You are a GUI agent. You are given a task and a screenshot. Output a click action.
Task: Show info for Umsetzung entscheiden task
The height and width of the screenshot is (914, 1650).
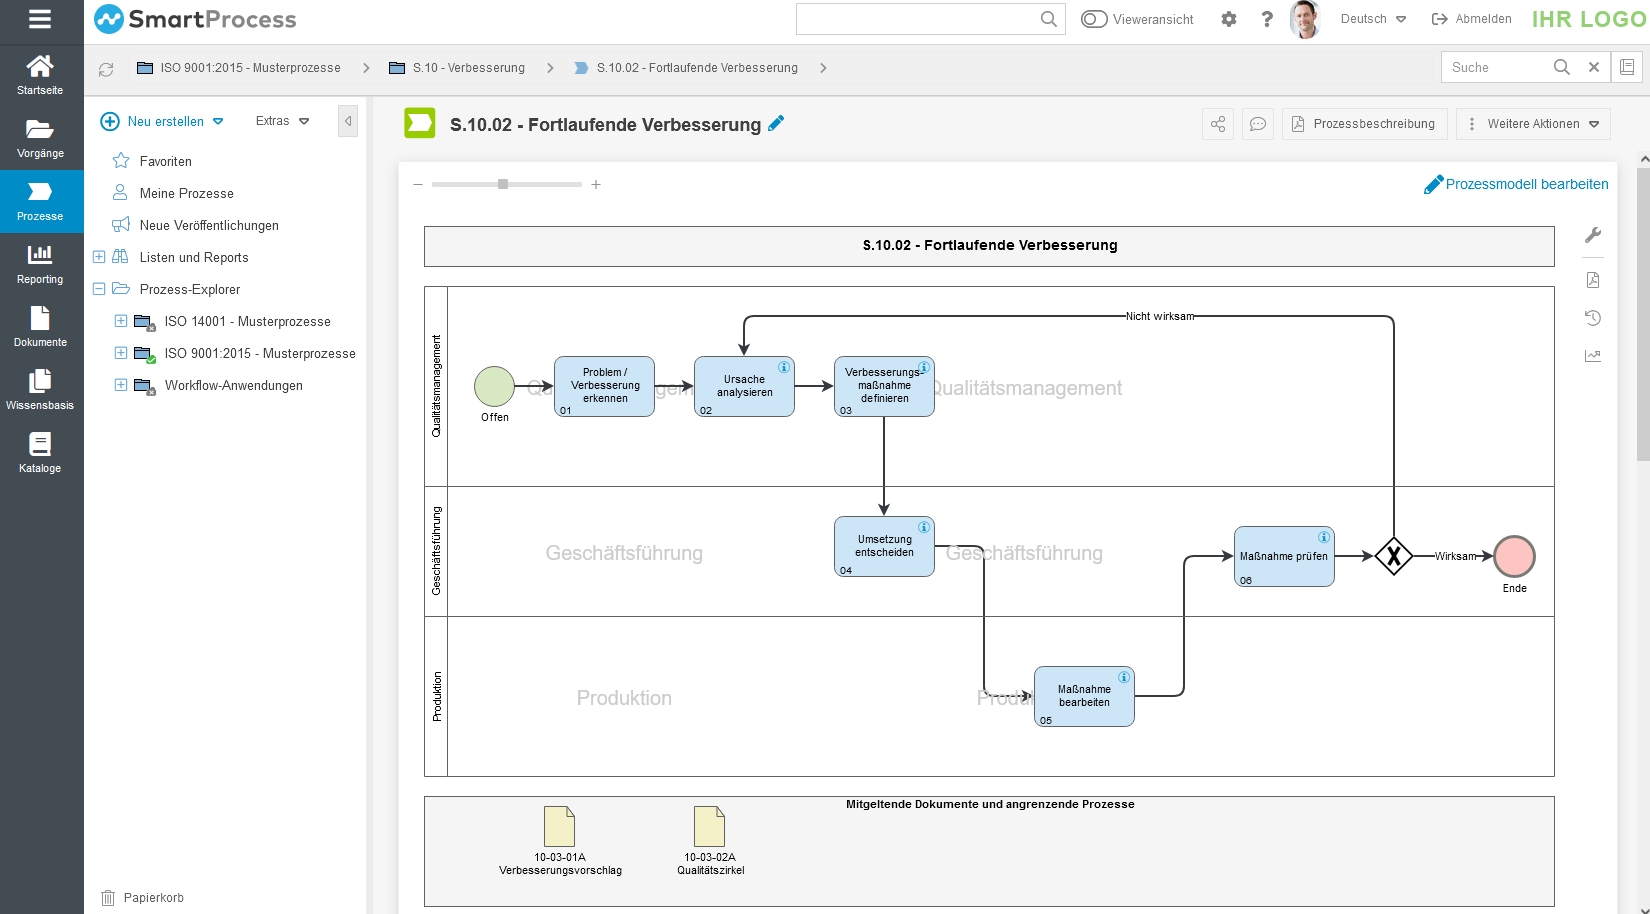point(924,527)
